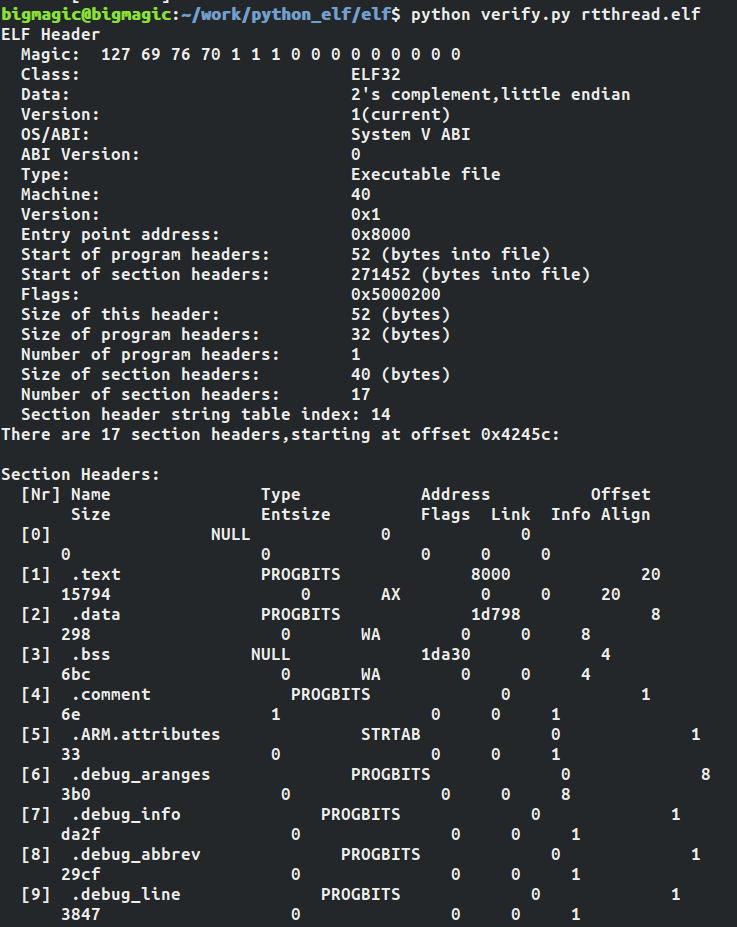Click the command text 'python verify.py rtthread.elf'
Image resolution: width=737 pixels, height=927 pixels.
coord(555,14)
